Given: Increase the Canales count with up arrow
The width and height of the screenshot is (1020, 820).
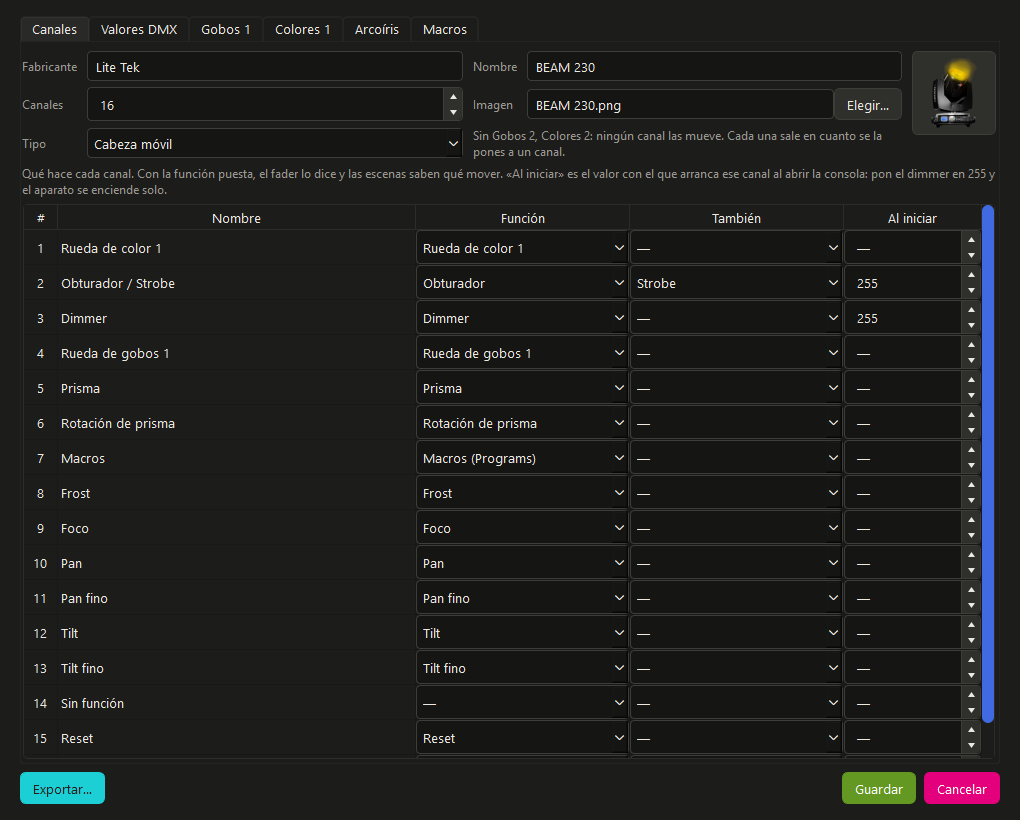Looking at the screenshot, I should point(453,97).
